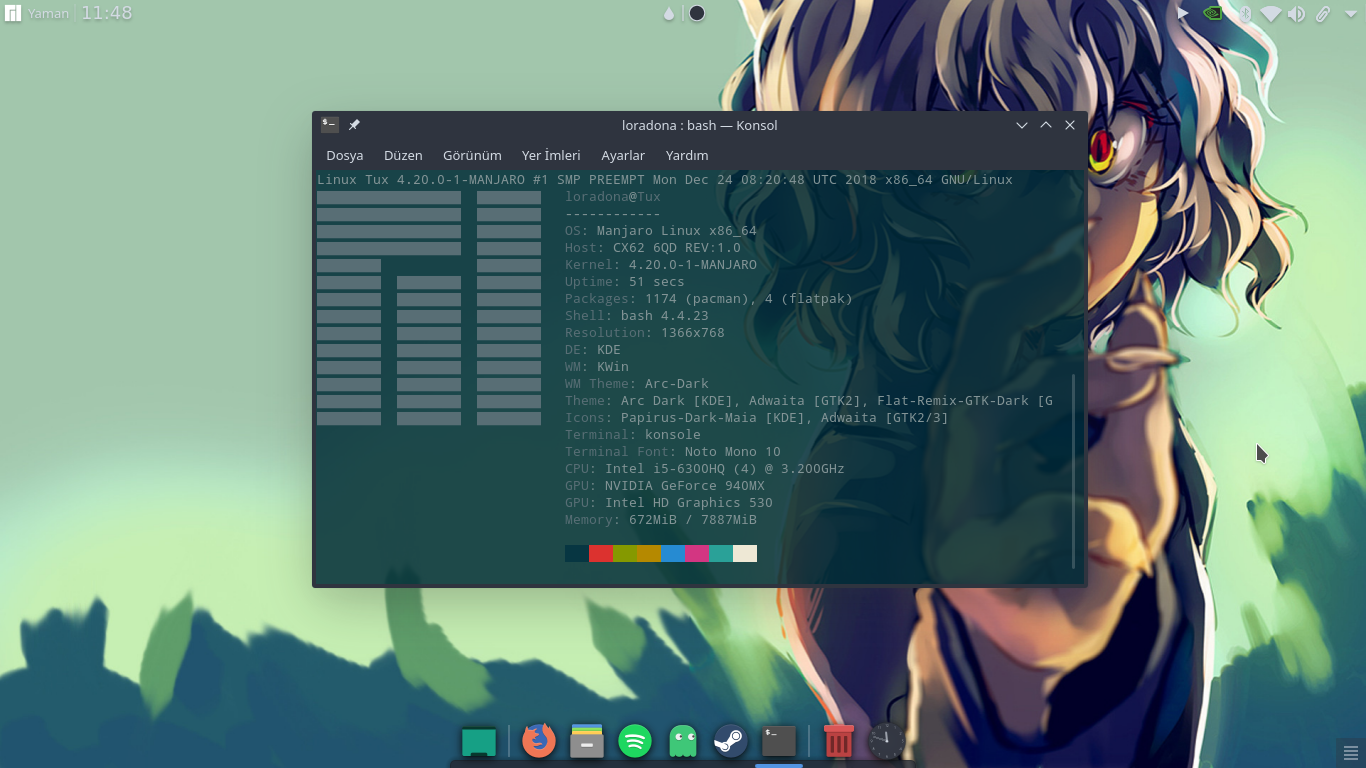Open the Wi-Fi network tray icon
The height and width of the screenshot is (768, 1366).
pos(1270,14)
